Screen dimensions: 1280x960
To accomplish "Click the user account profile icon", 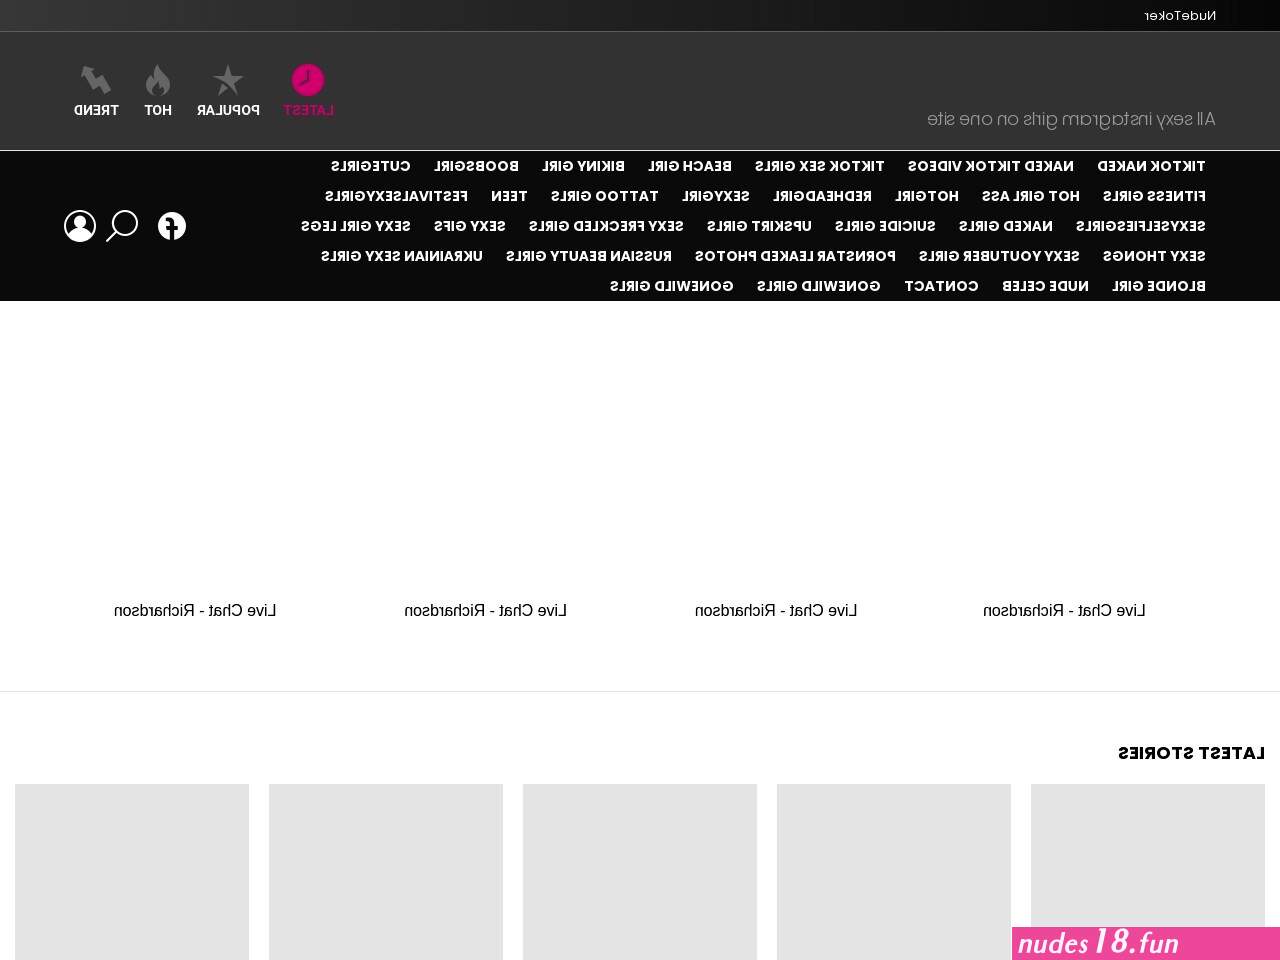I will click(x=80, y=226).
